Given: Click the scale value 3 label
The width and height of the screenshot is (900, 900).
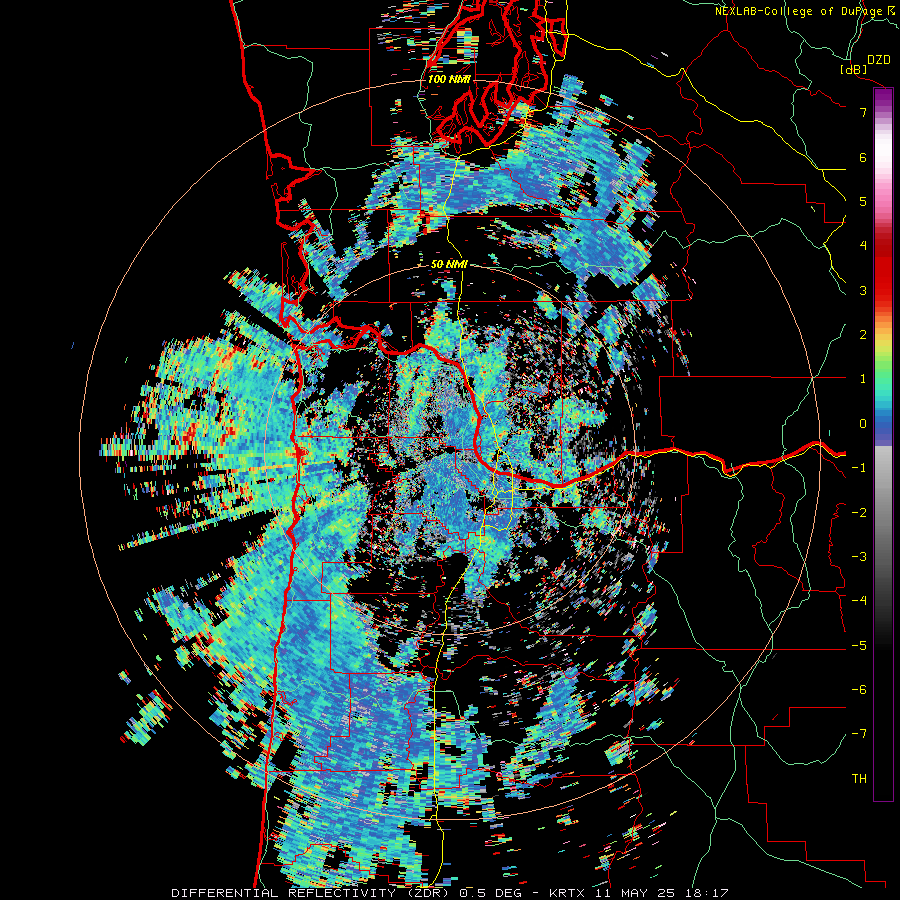Looking at the screenshot, I should 863,290.
